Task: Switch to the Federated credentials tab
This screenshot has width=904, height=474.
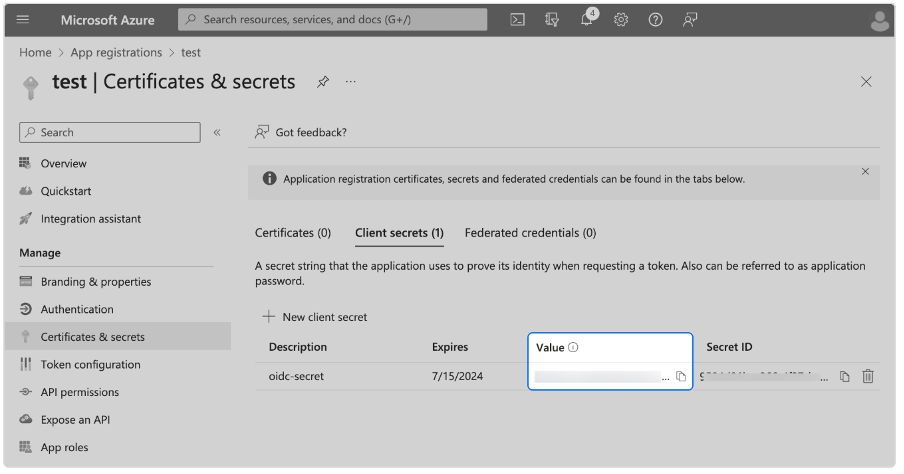Action: pos(530,233)
